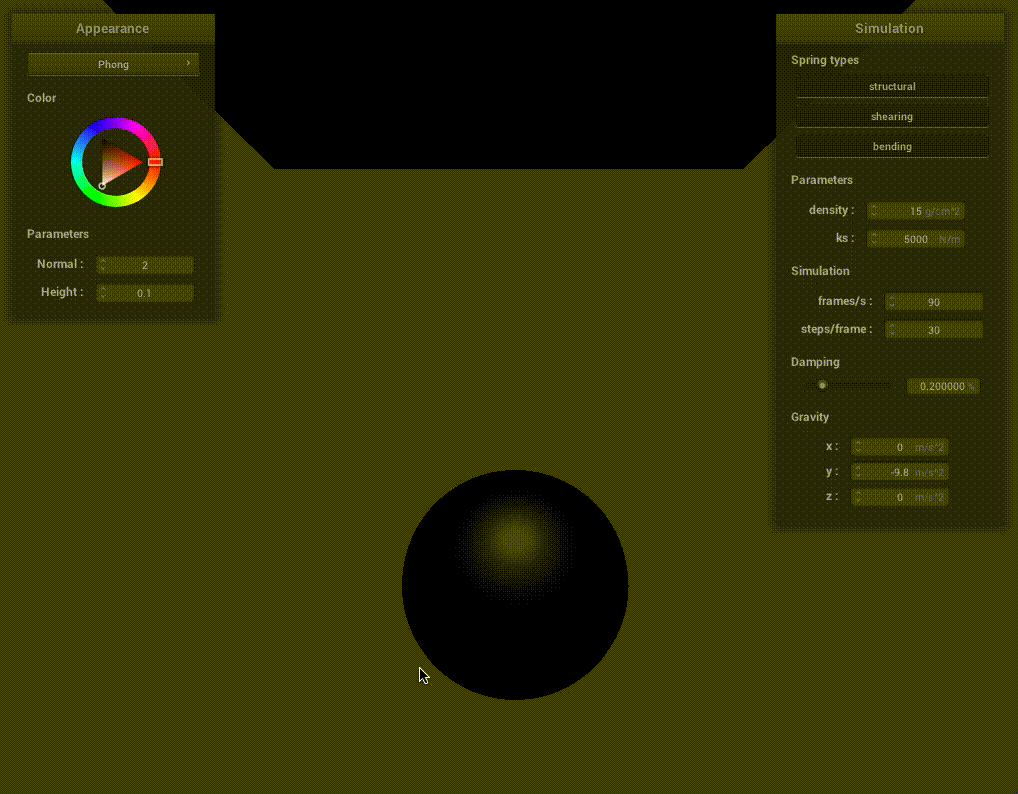Click the gravity y spinner arrows
The width and height of the screenshot is (1018, 794).
(857, 472)
